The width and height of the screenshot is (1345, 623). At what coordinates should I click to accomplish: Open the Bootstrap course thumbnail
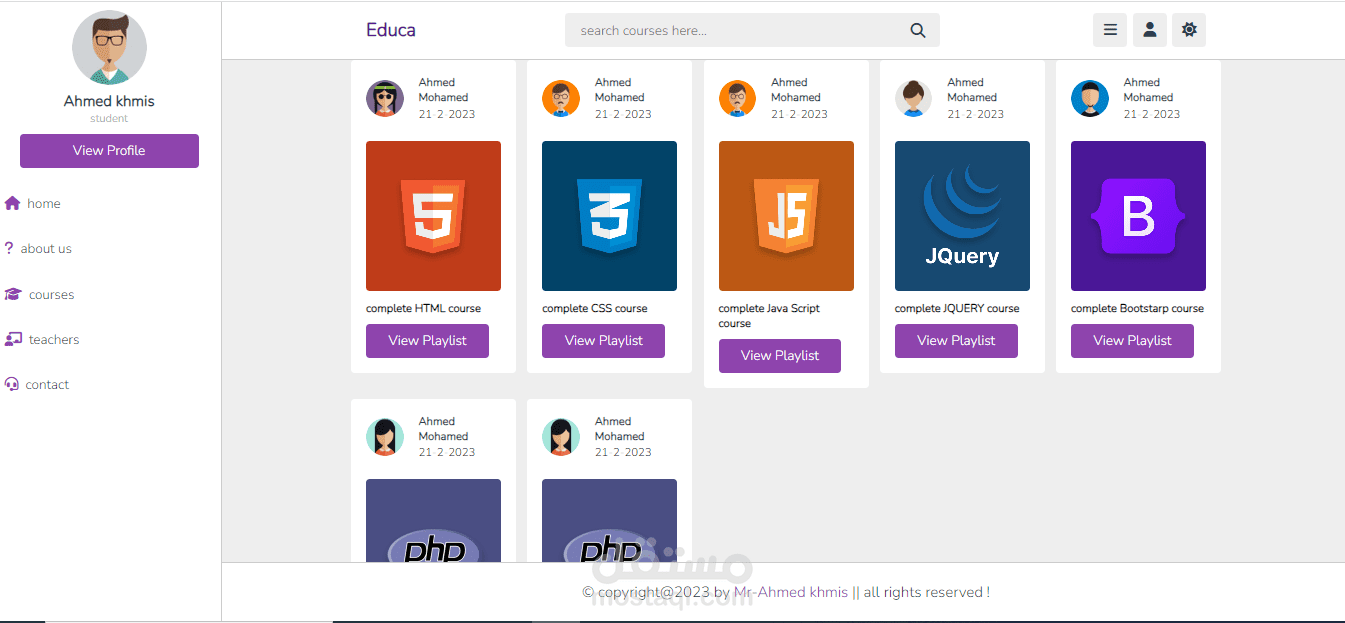tap(1138, 216)
